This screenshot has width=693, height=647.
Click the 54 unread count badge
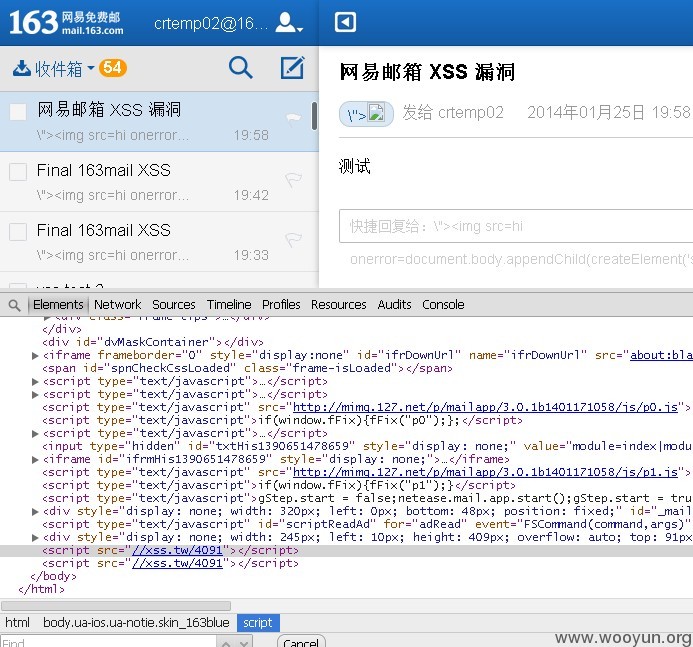pos(113,68)
